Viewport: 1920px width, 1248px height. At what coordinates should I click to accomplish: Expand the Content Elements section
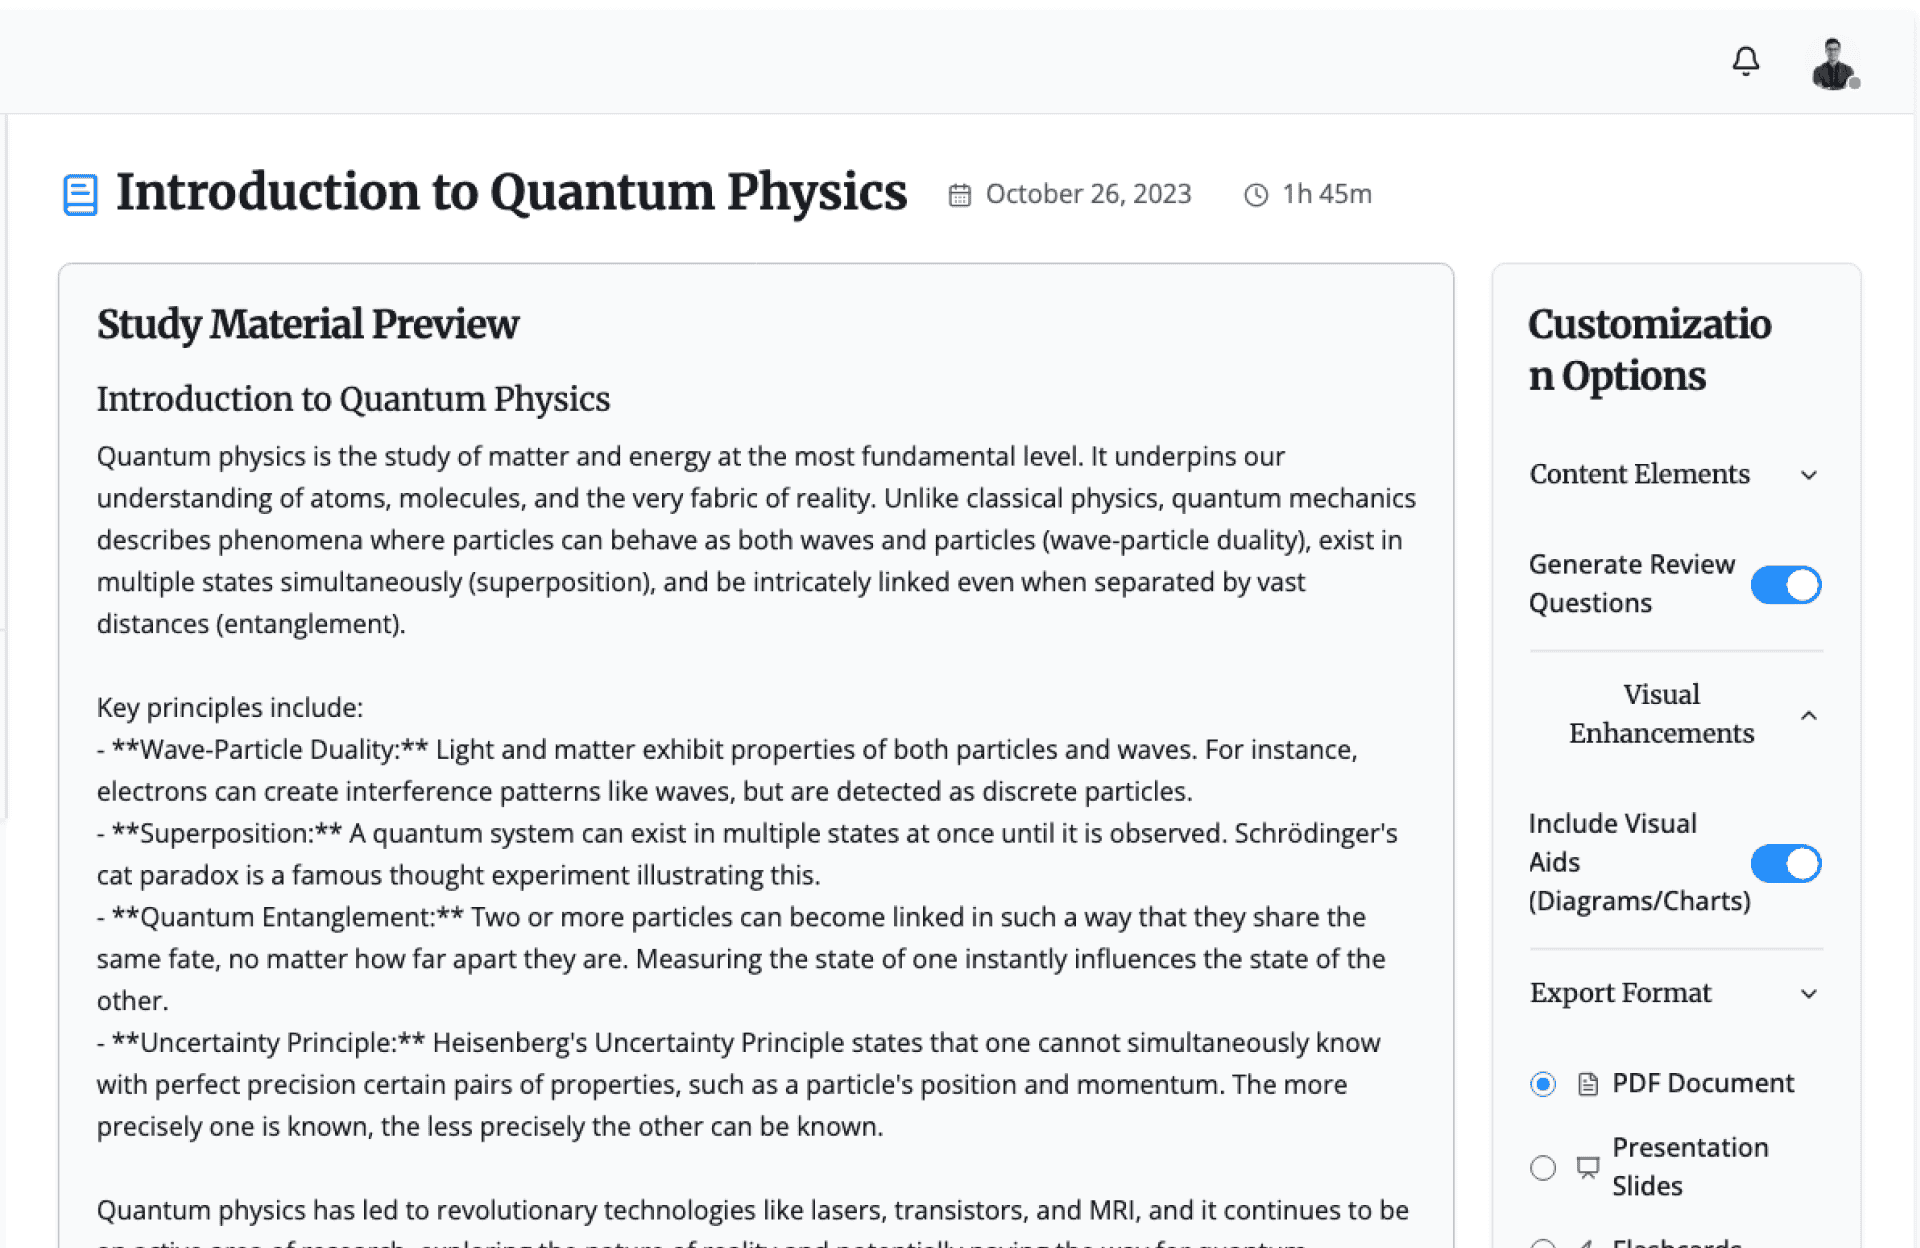pos(1808,475)
